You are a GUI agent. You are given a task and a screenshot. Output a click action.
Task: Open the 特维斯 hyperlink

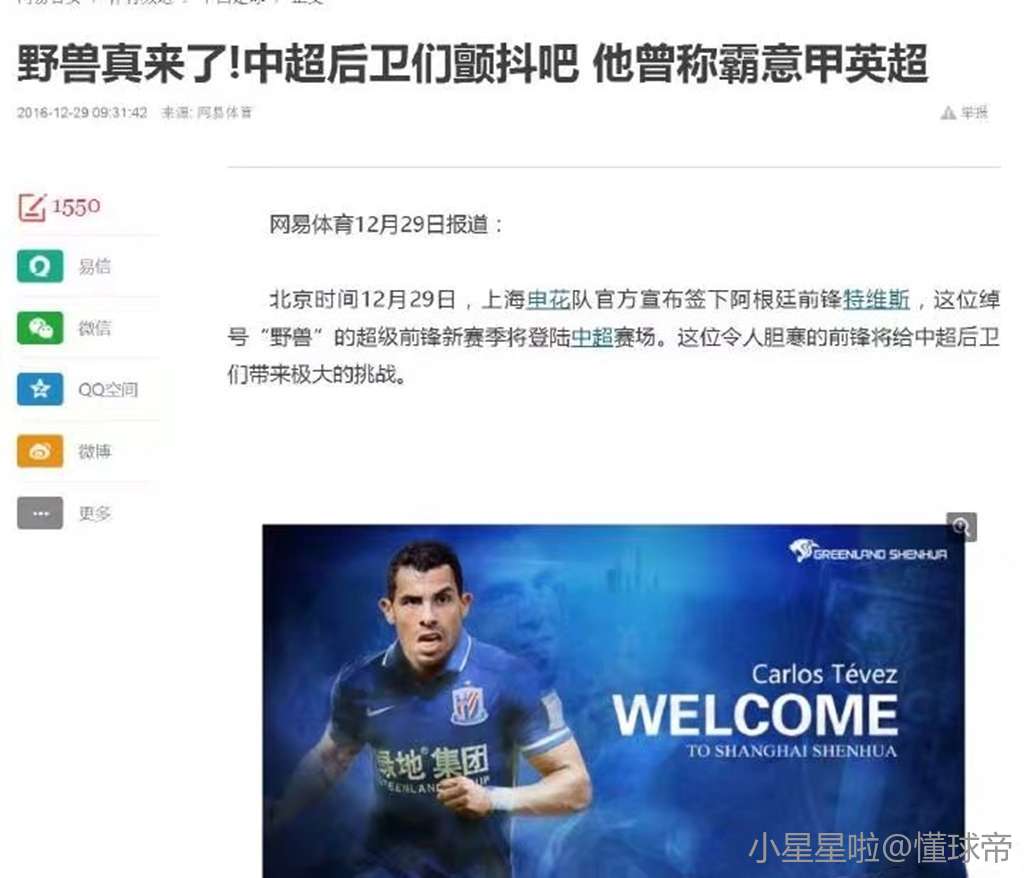coord(876,300)
